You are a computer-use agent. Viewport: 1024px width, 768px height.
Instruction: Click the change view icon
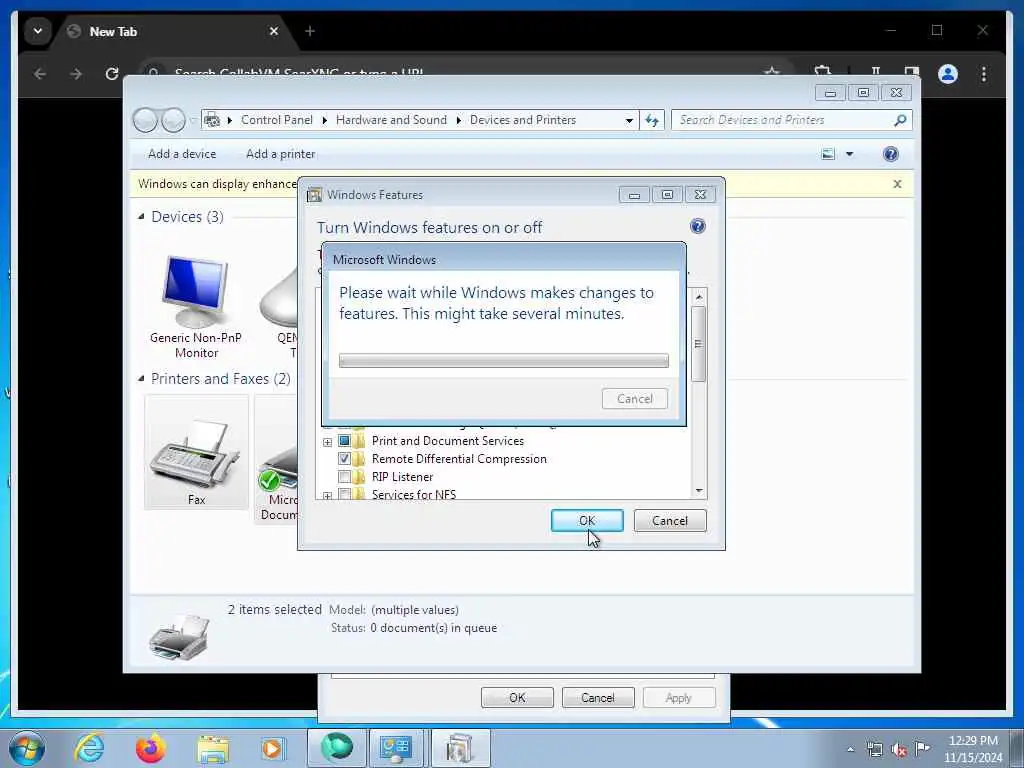pos(828,154)
